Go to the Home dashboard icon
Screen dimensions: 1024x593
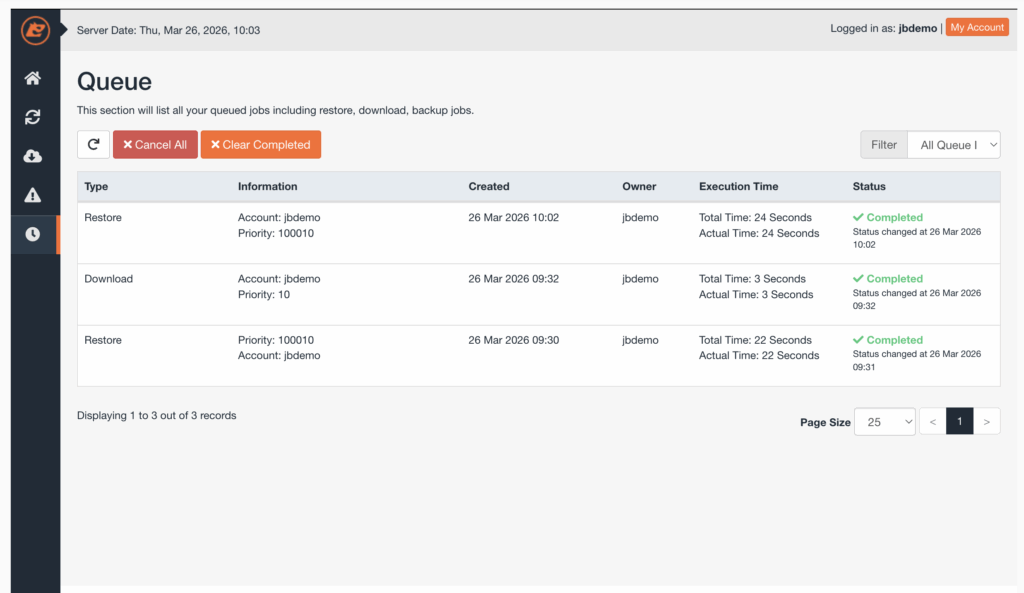pos(33,78)
